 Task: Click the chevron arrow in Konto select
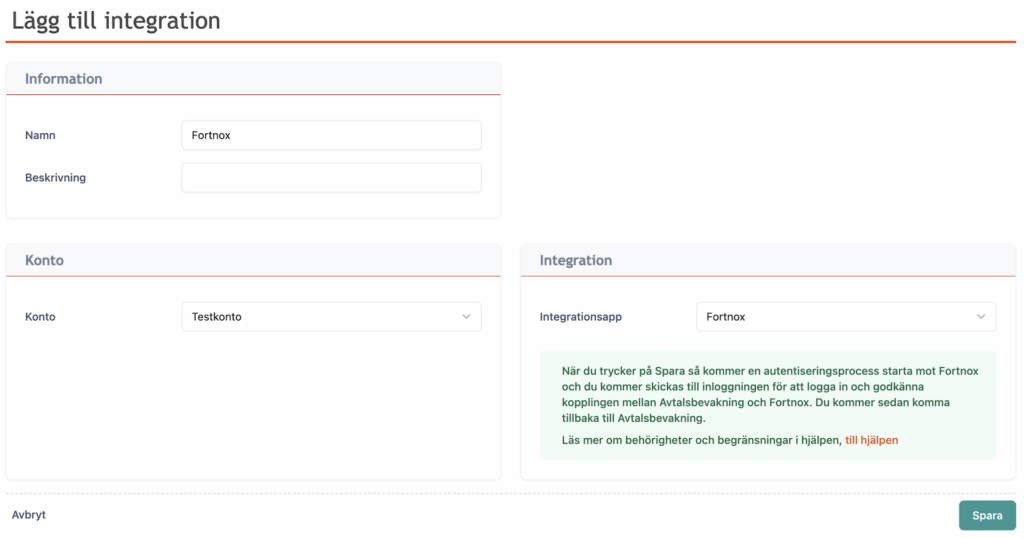(x=466, y=317)
